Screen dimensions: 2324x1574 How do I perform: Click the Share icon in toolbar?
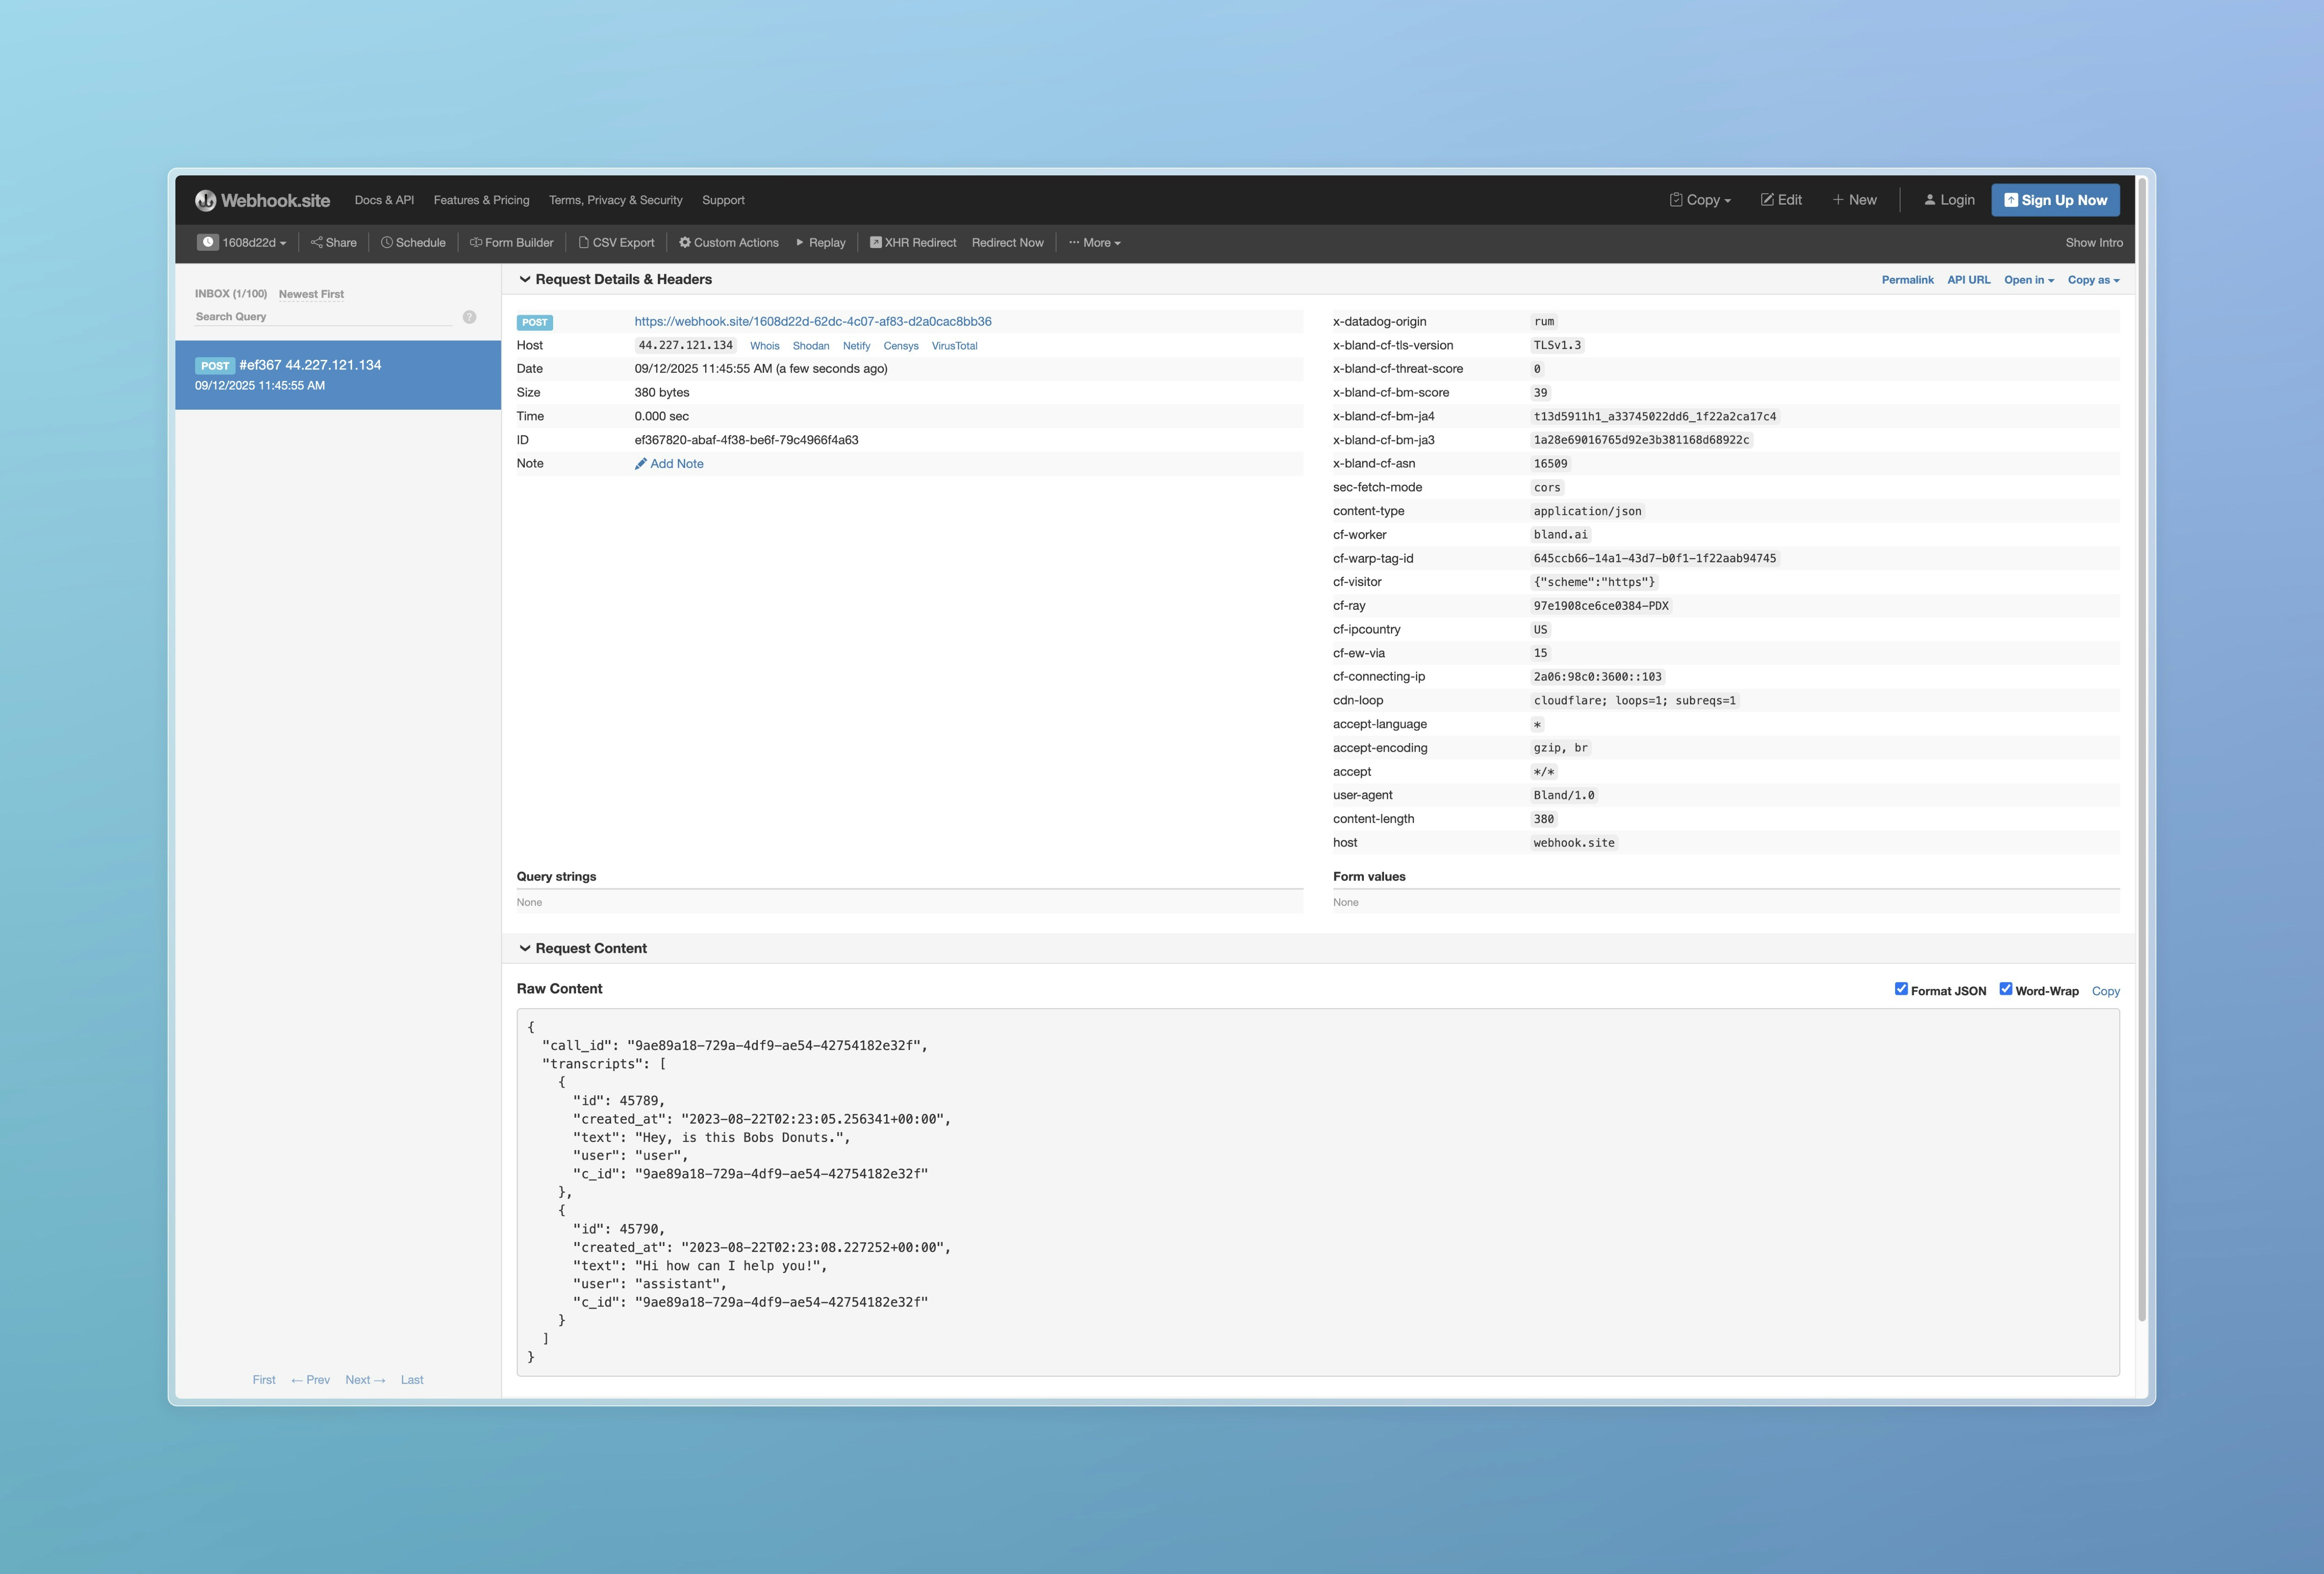click(x=316, y=242)
